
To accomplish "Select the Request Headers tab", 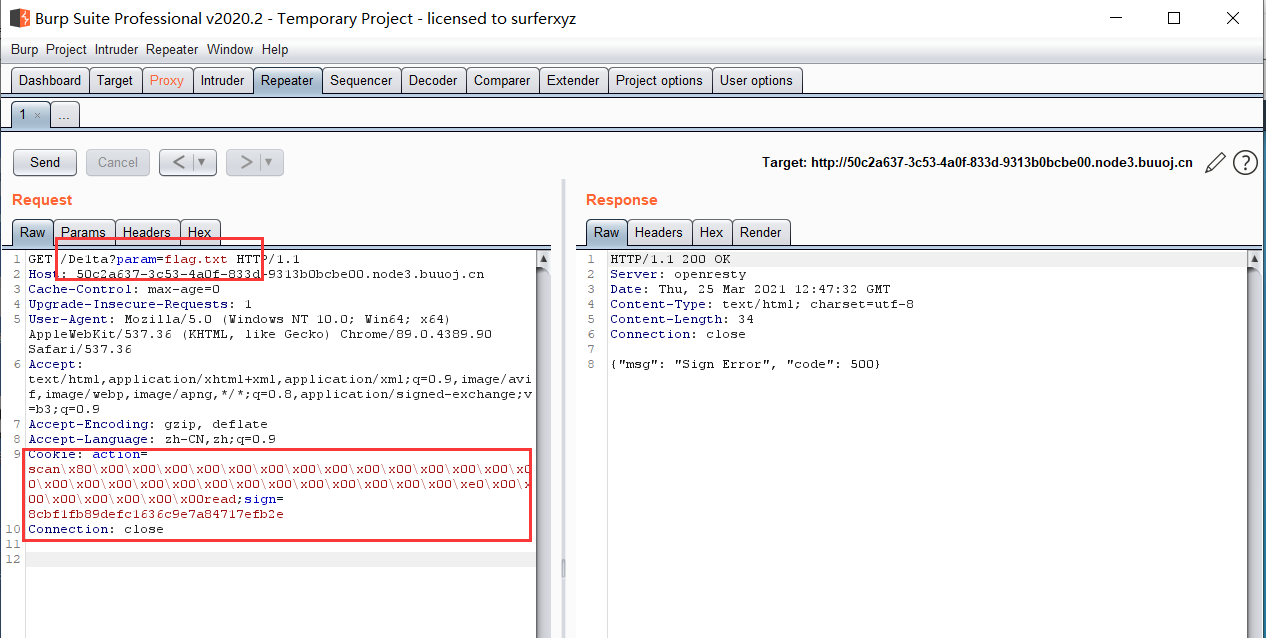I will tap(147, 232).
